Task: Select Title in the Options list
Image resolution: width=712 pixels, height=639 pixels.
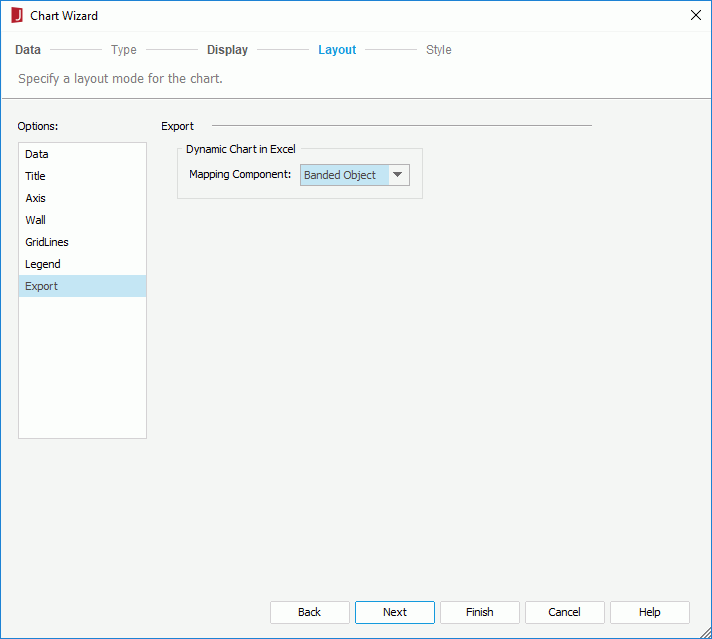Action: (82, 176)
